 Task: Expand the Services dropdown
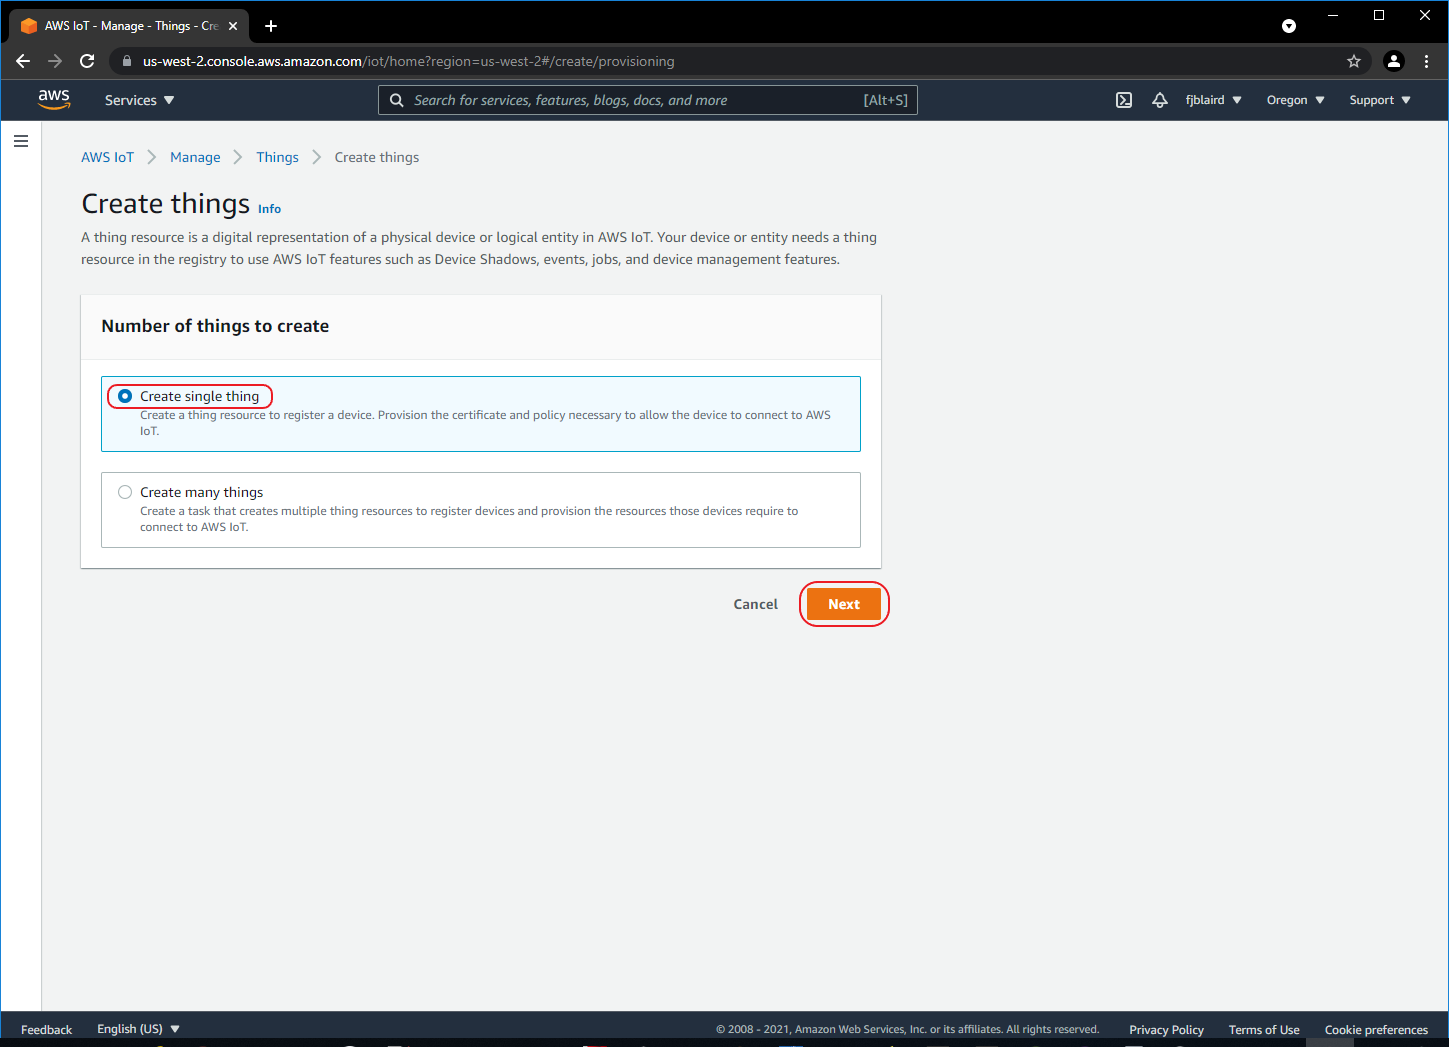[139, 100]
